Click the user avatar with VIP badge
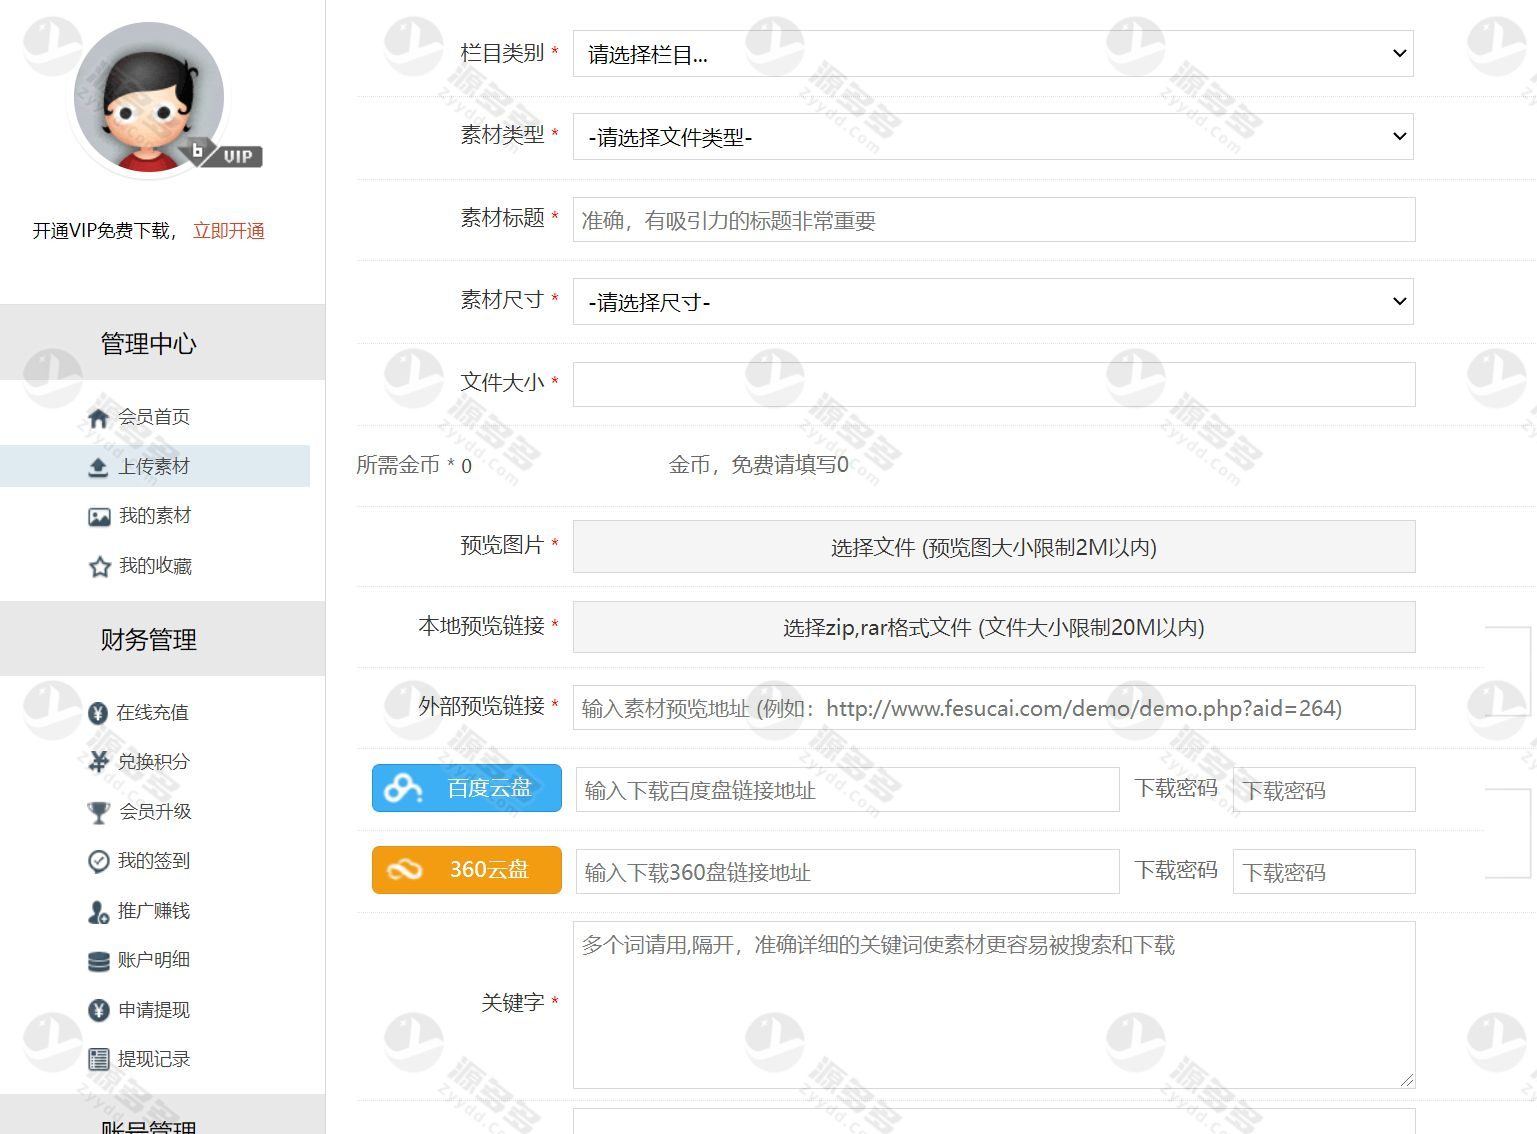1537x1134 pixels. coord(150,100)
